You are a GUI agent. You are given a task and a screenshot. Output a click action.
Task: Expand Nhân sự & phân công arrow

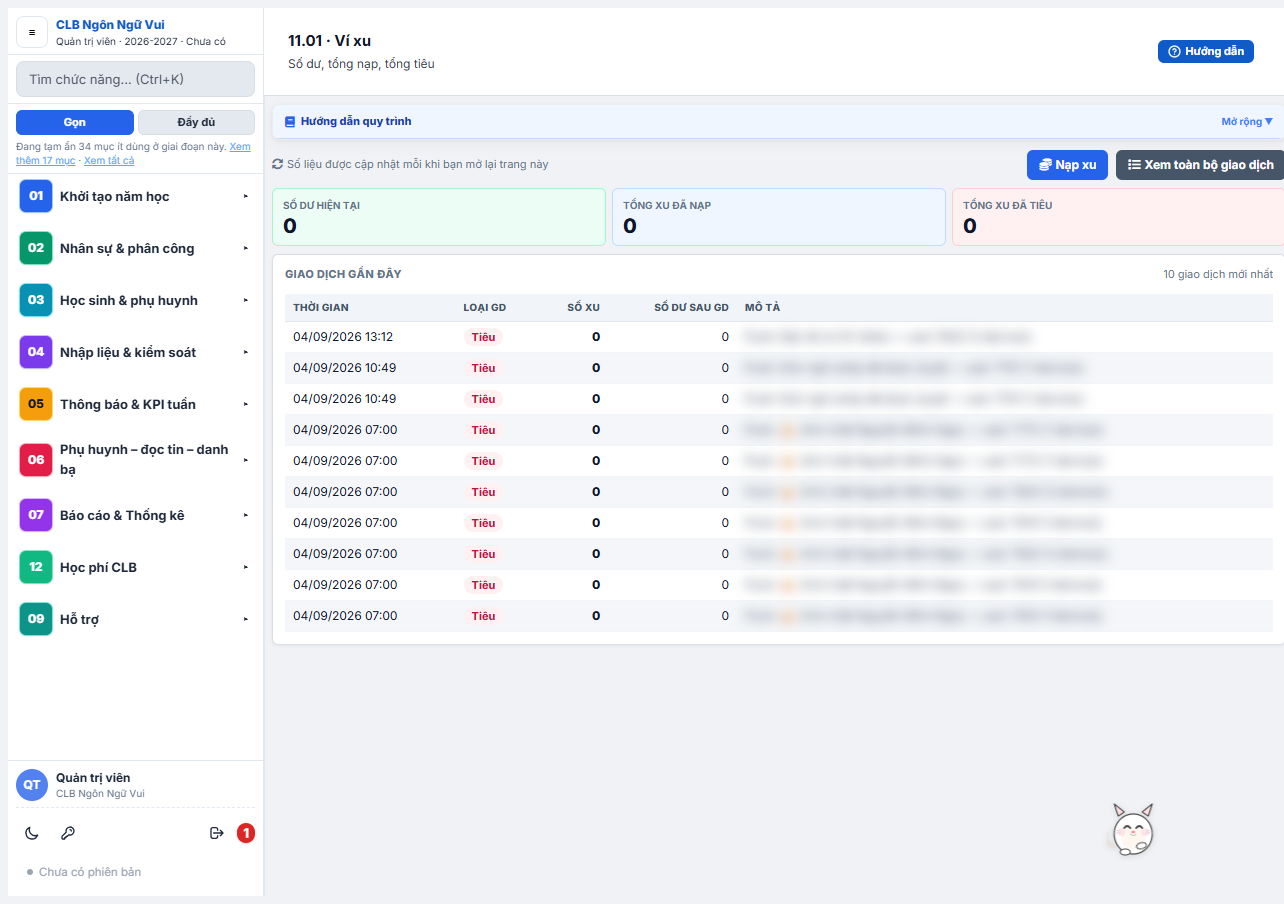point(246,249)
